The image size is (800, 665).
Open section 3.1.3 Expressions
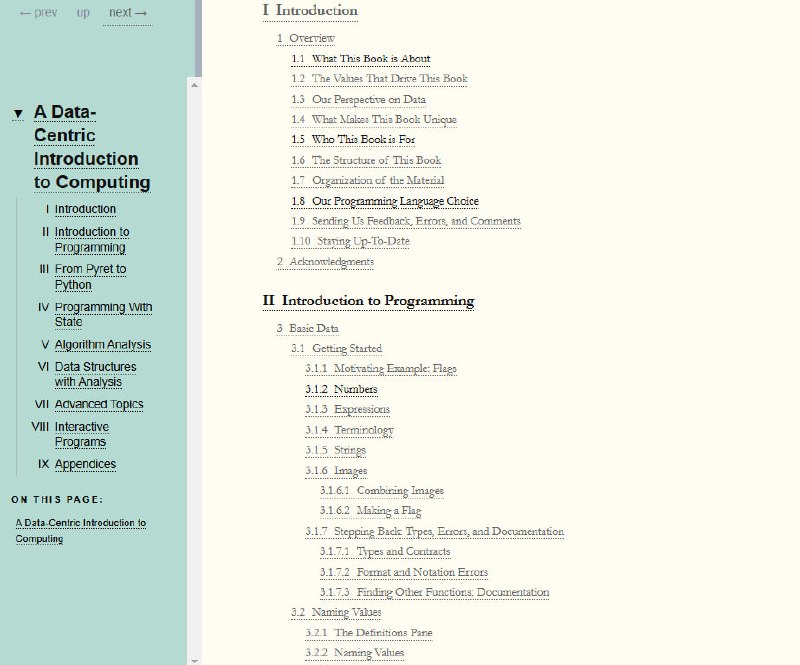pos(347,409)
